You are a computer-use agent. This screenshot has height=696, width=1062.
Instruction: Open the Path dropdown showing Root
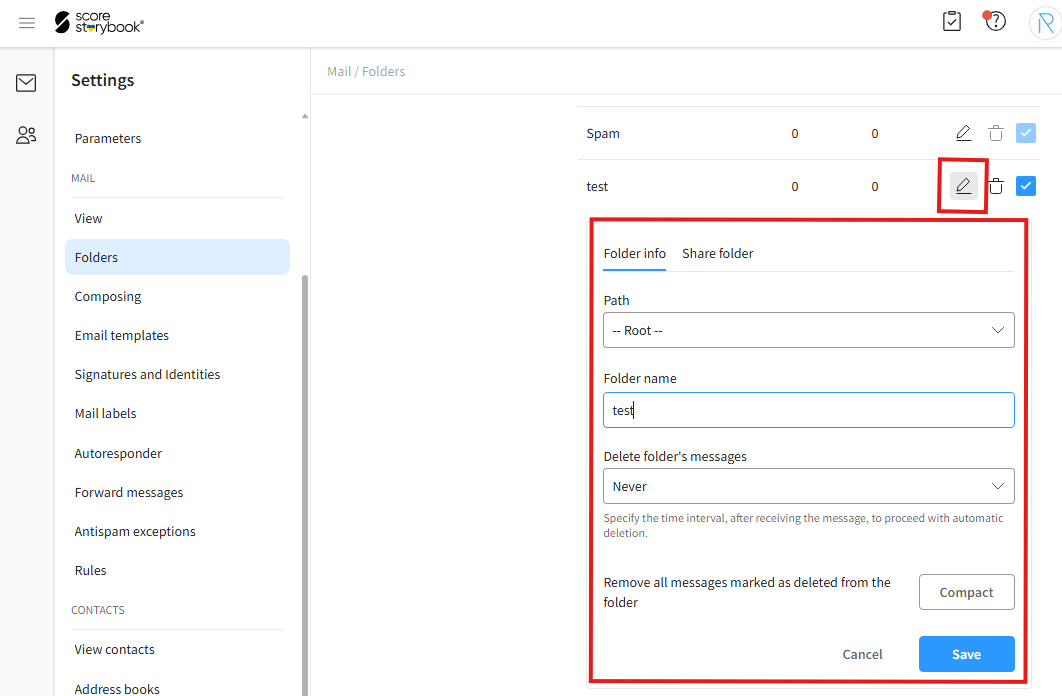click(809, 330)
